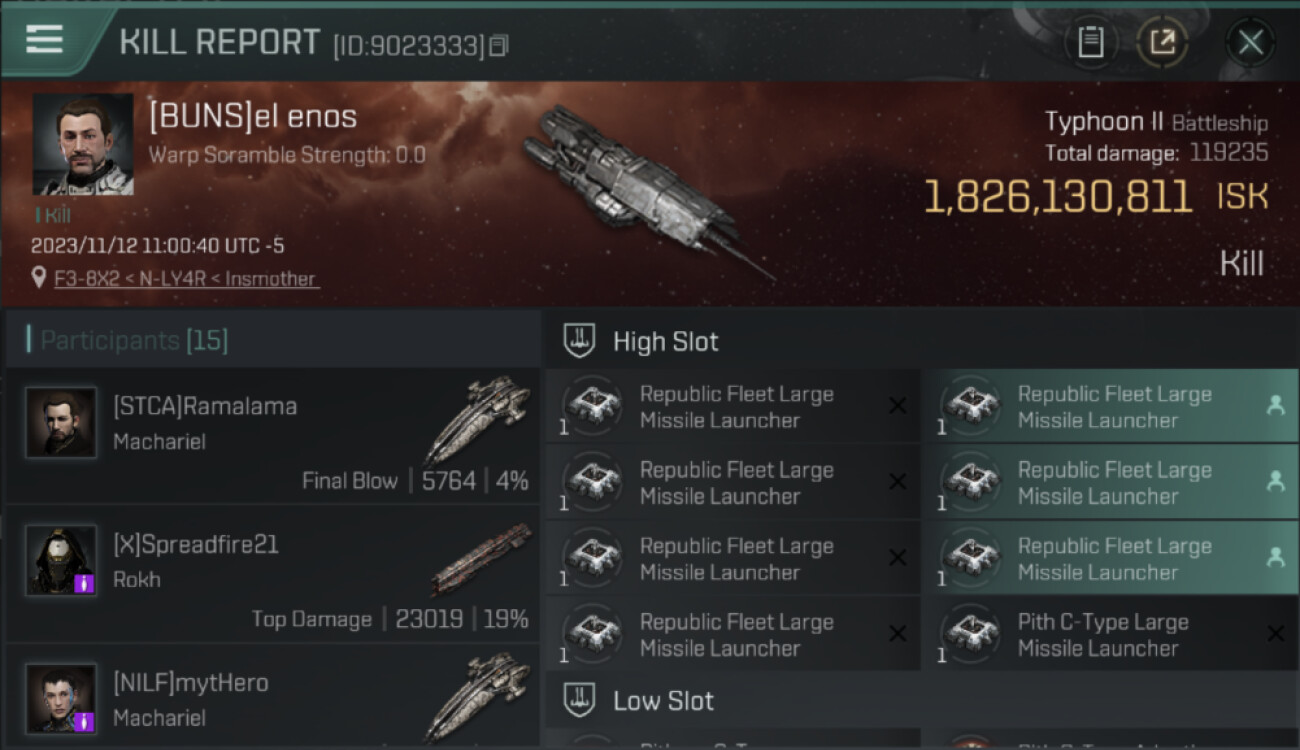
Task: View el enos pilot portrait
Action: pos(83,144)
